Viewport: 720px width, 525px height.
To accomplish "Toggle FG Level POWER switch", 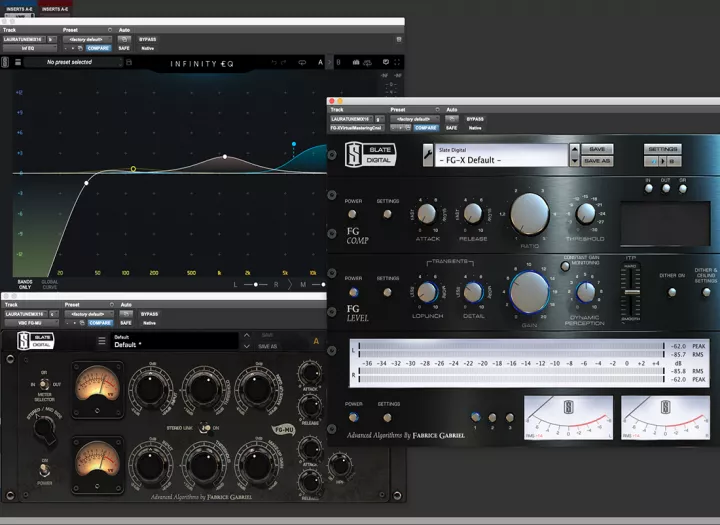I will pos(353,292).
